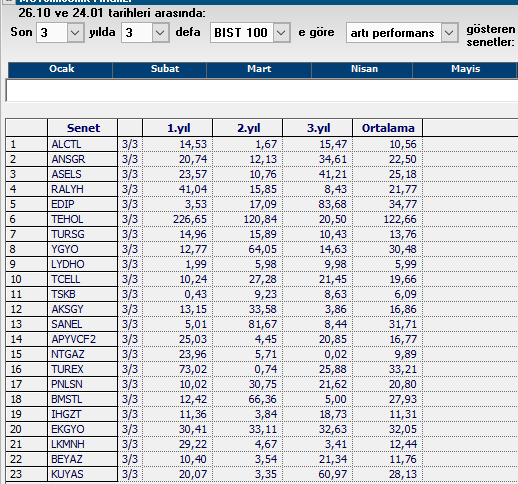Click EKGYO's average value 32,05
Image resolution: width=518 pixels, height=484 pixels.
click(x=403, y=429)
